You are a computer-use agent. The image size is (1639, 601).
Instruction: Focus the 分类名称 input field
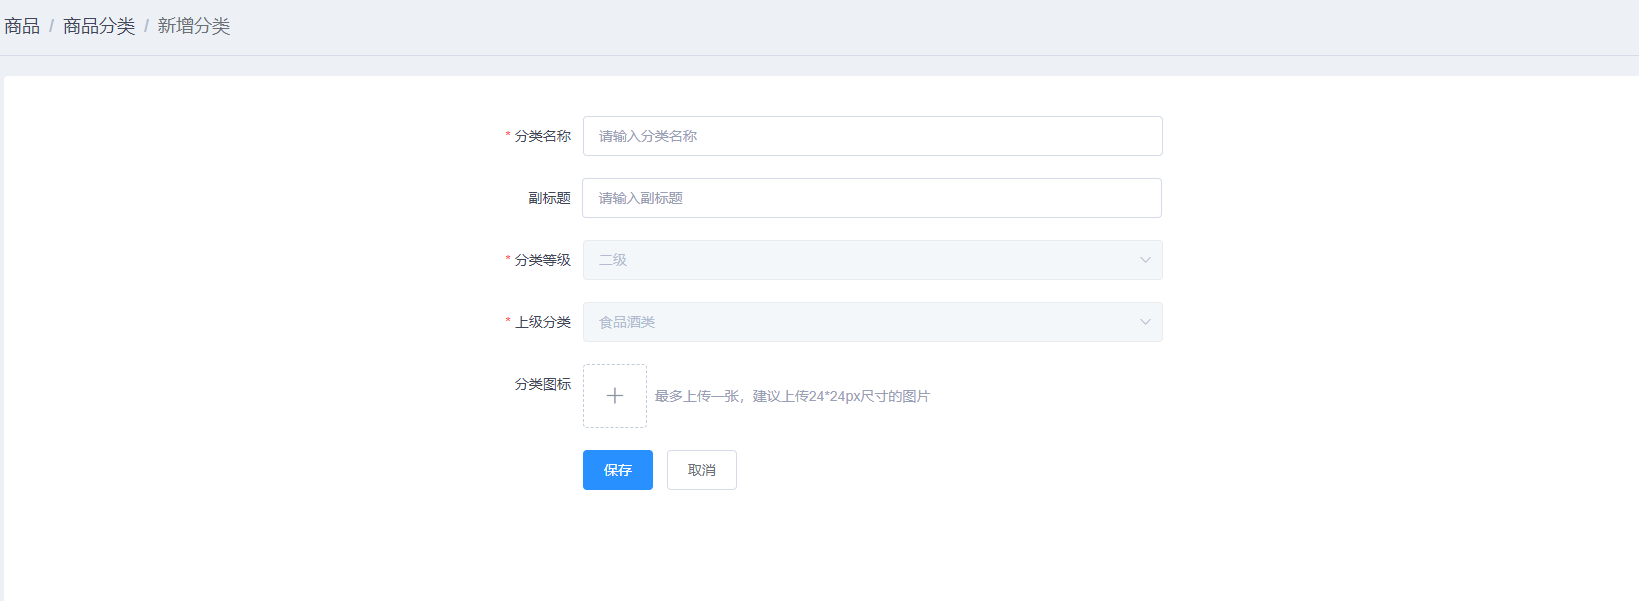click(872, 136)
